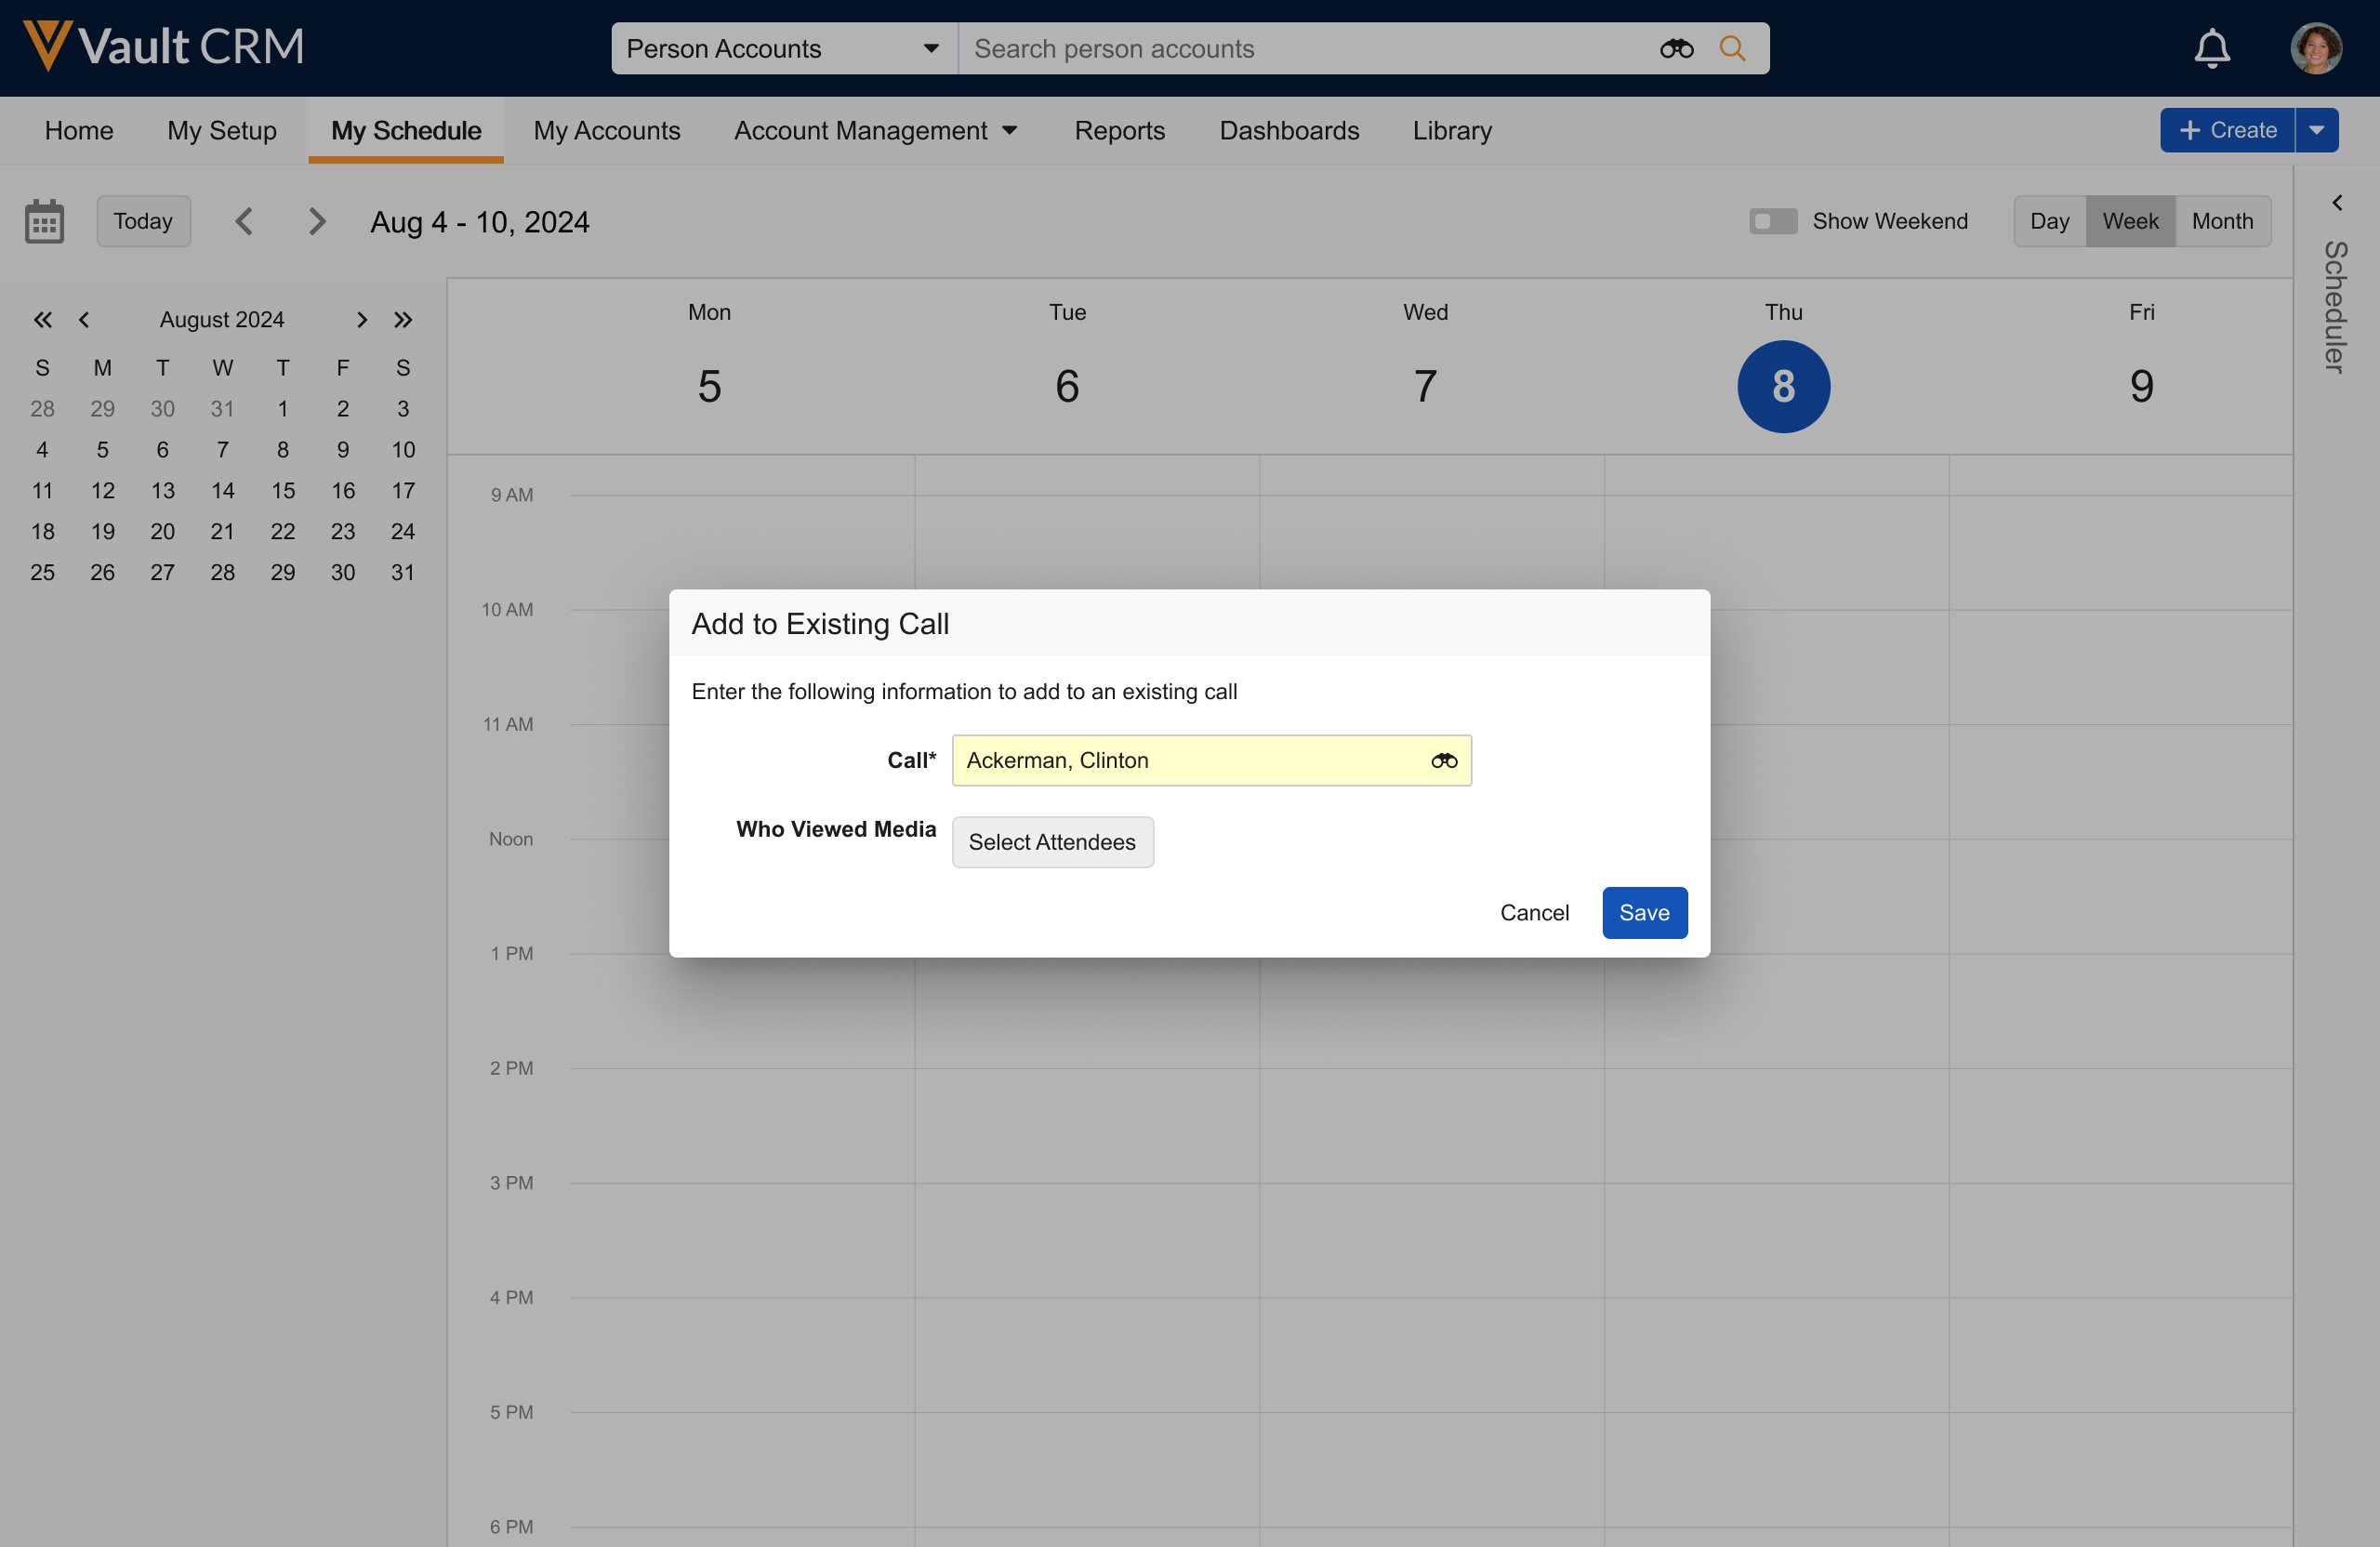Image resolution: width=2380 pixels, height=1547 pixels.
Task: Click the Select Attendees button
Action: coord(1052,842)
